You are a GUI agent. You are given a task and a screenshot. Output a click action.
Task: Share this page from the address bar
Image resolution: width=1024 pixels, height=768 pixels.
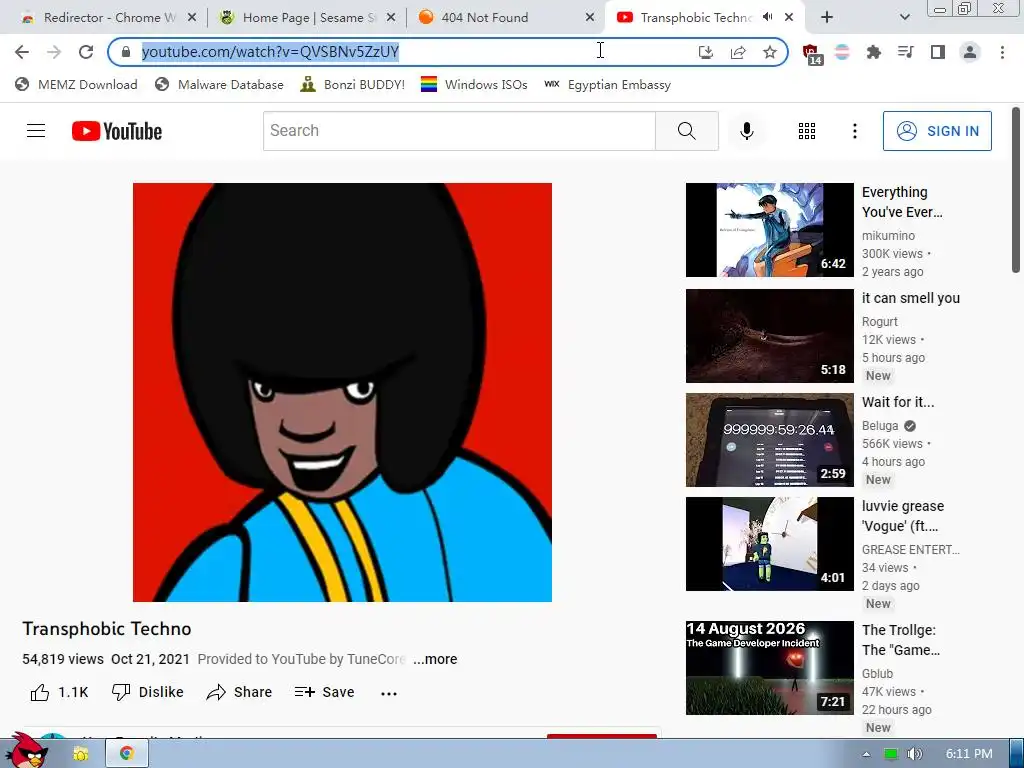tap(738, 52)
